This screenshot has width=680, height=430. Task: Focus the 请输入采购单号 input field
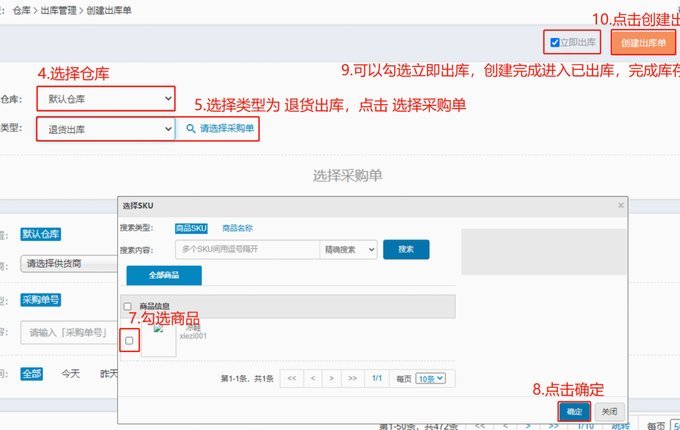69,332
